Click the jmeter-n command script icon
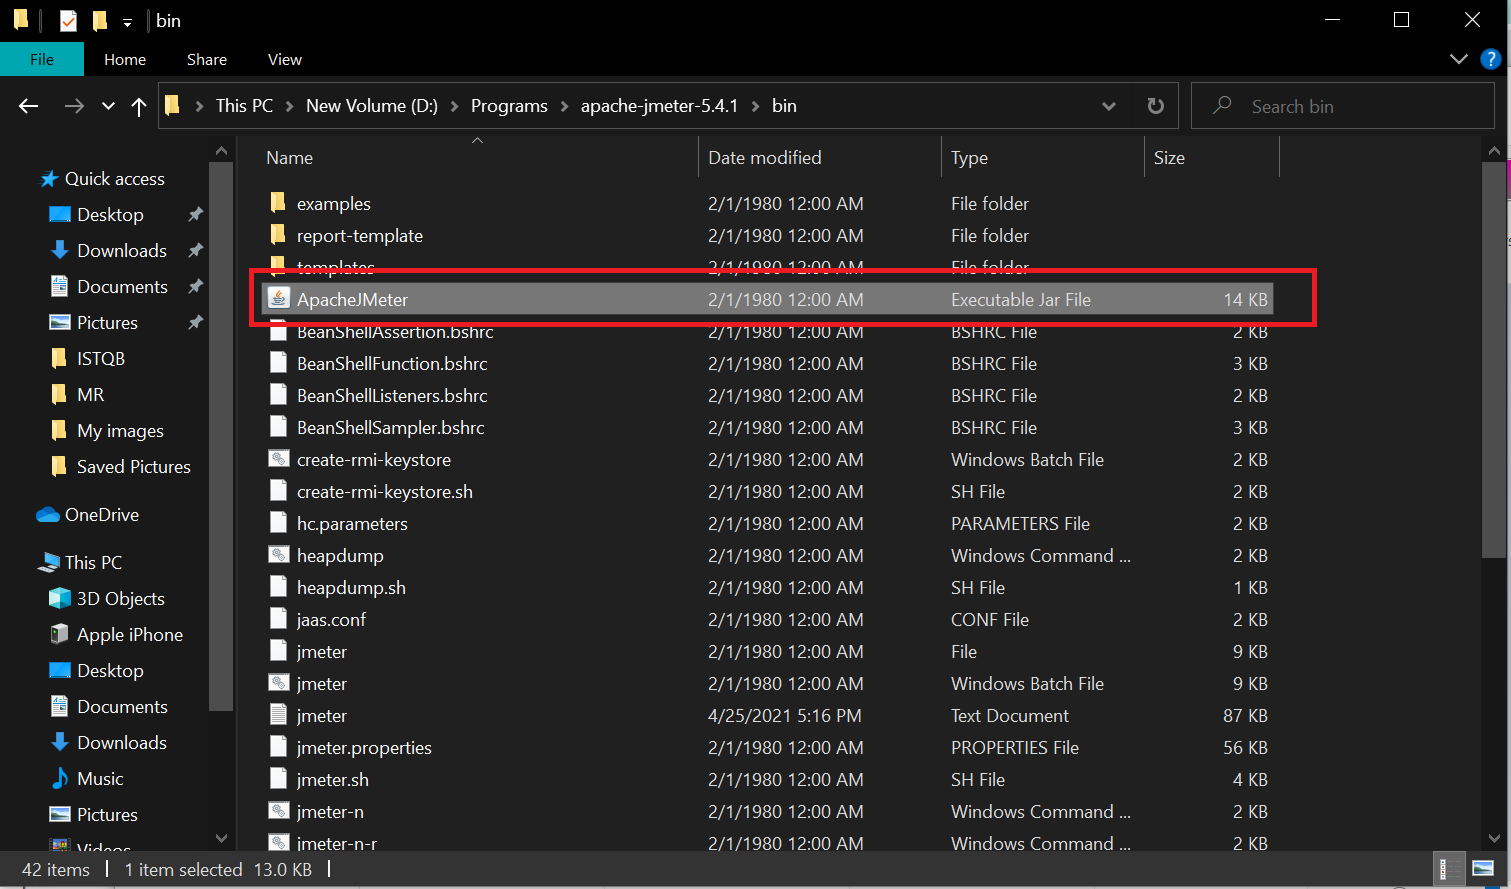Image resolution: width=1511 pixels, height=889 pixels. 279,811
